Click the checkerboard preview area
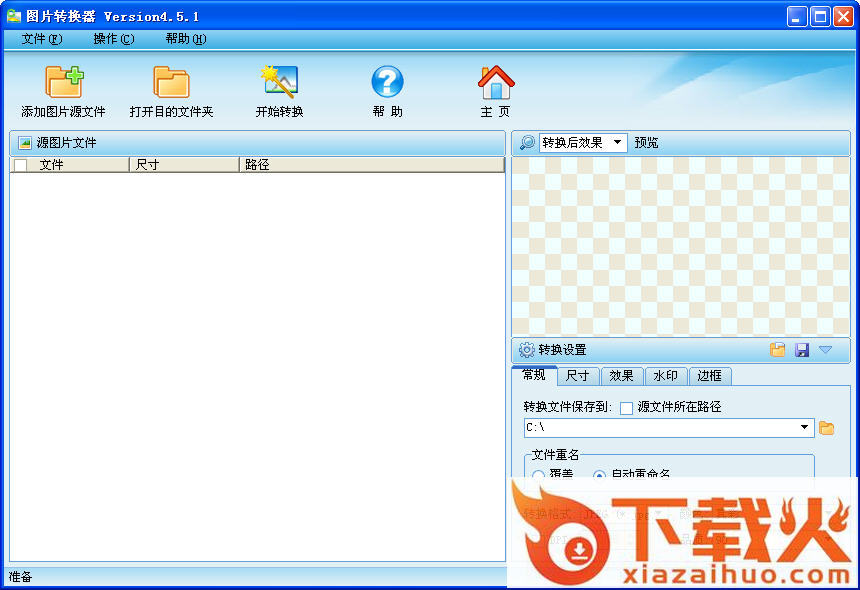The width and height of the screenshot is (860, 590). pos(681,246)
